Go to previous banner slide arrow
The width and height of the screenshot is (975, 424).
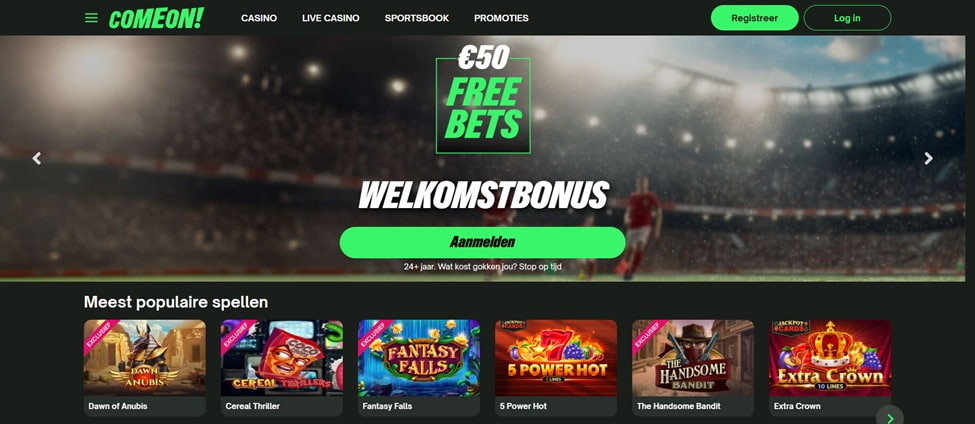(37, 159)
